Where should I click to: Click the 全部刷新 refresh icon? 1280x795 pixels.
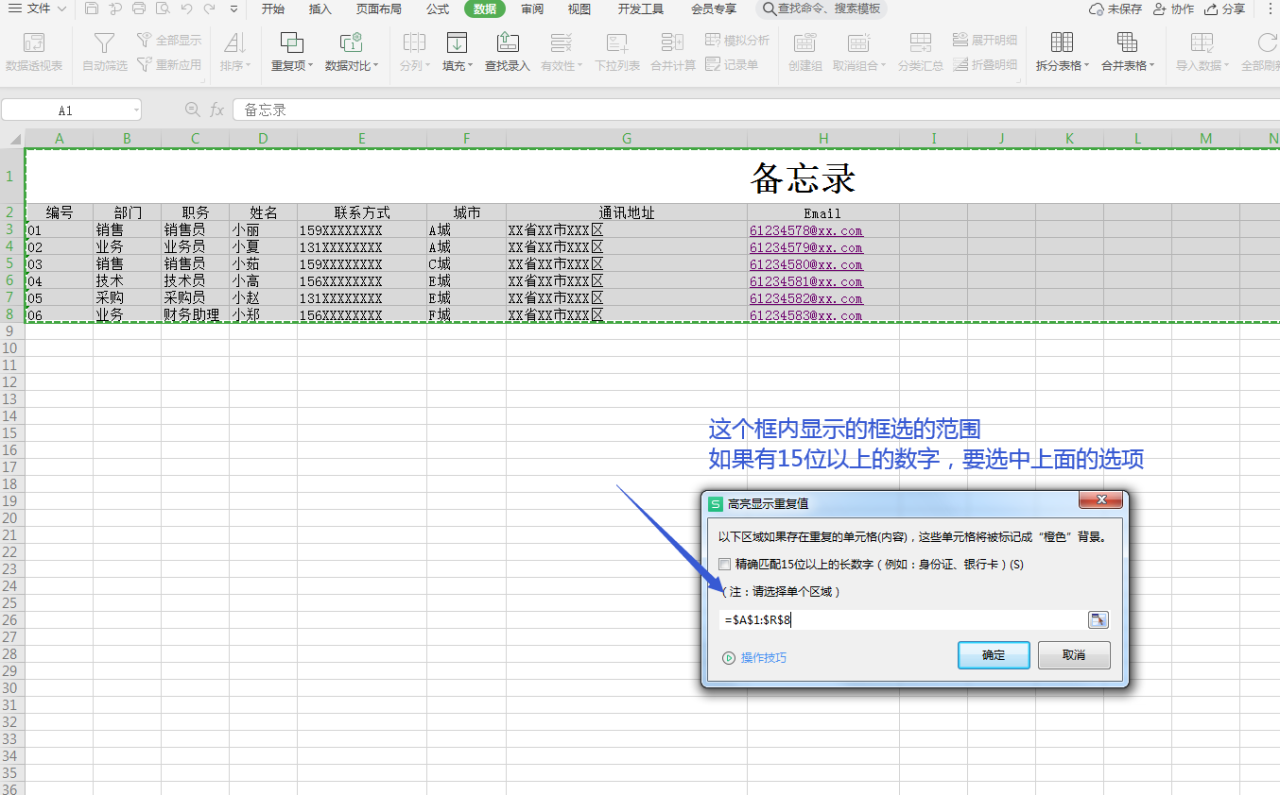1268,42
